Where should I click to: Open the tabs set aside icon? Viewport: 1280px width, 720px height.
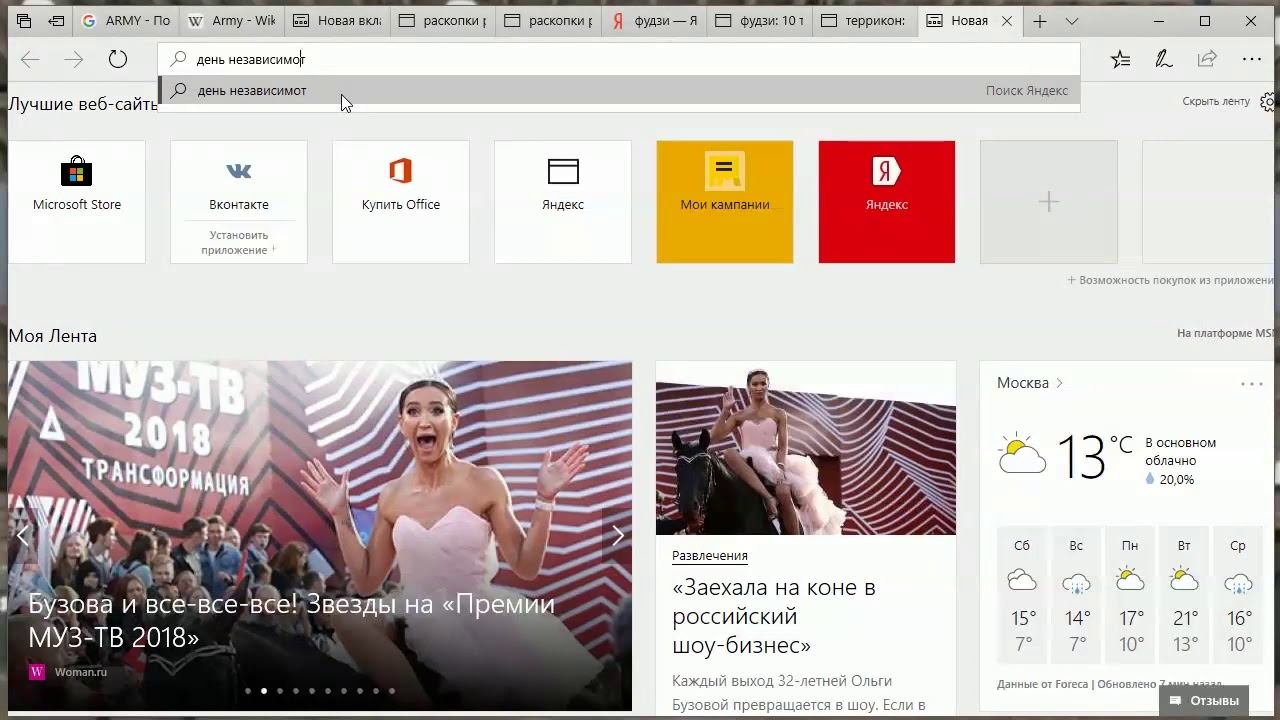(23, 21)
